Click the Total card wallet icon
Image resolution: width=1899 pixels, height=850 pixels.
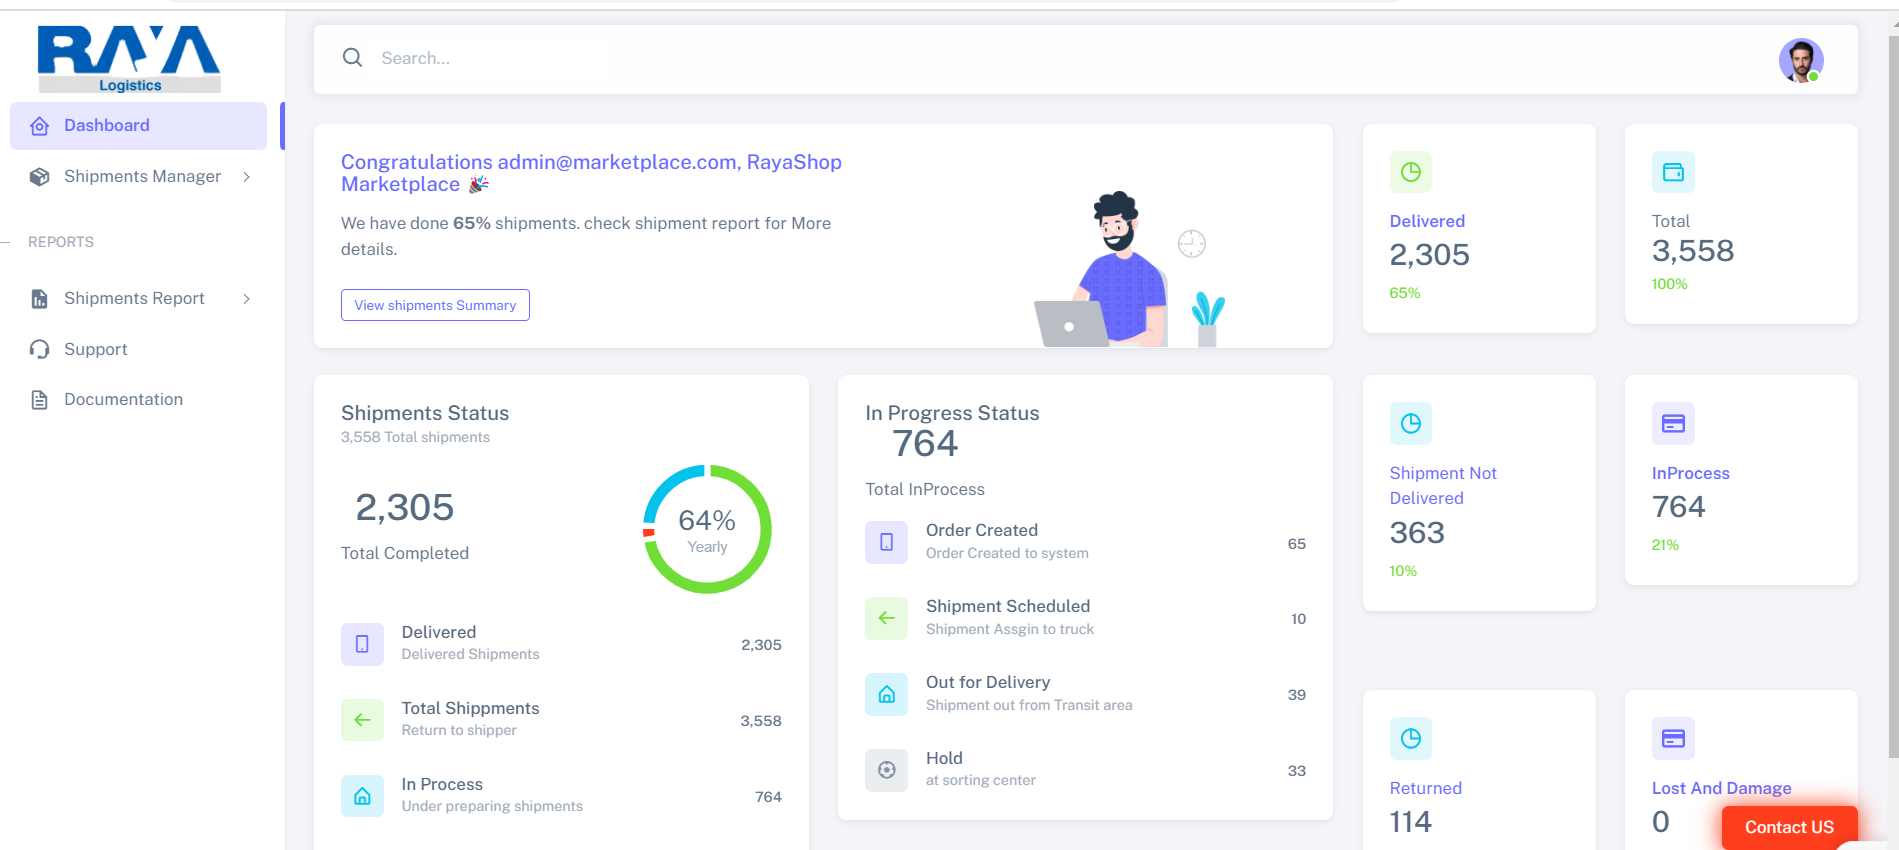point(1672,172)
